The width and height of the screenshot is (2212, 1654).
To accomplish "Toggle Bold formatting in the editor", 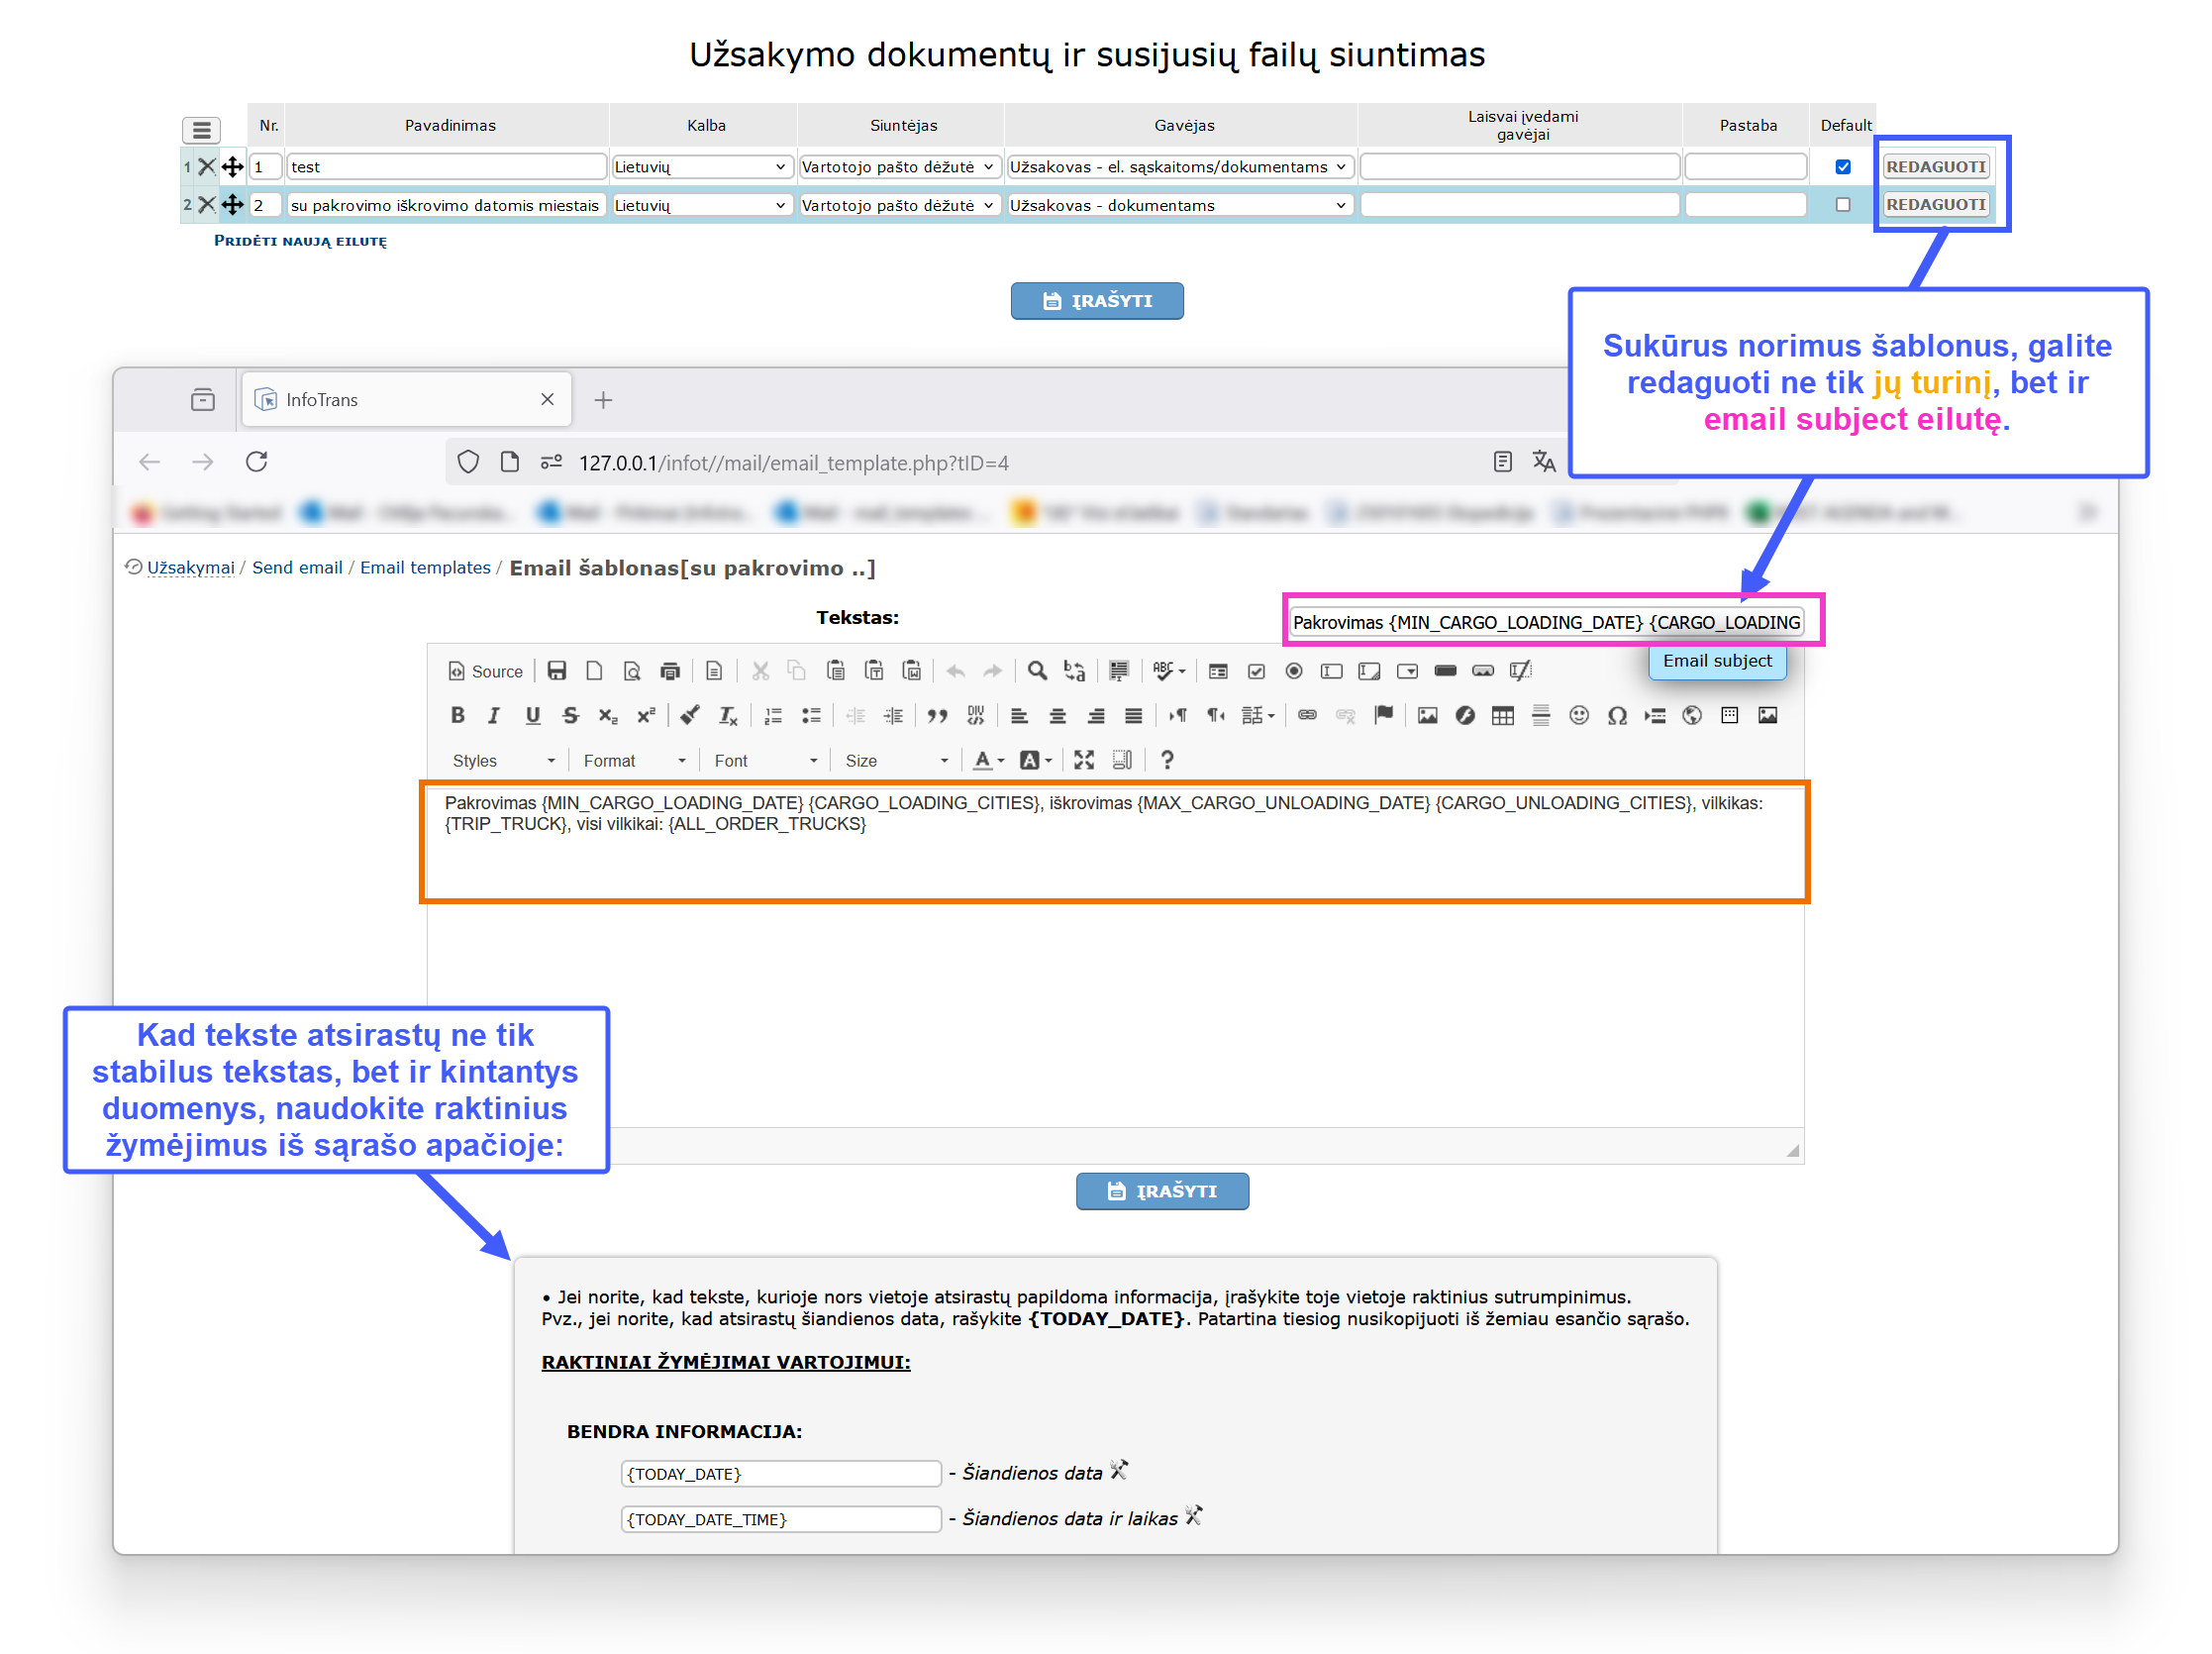I will (x=457, y=715).
